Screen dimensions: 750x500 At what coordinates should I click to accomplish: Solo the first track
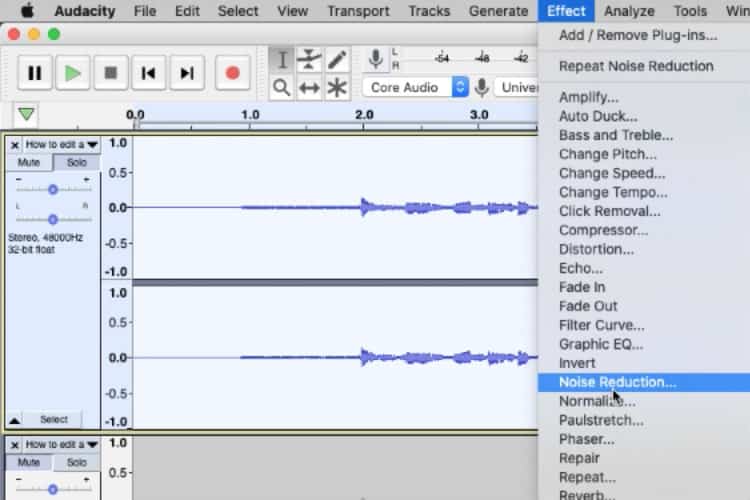point(77,162)
